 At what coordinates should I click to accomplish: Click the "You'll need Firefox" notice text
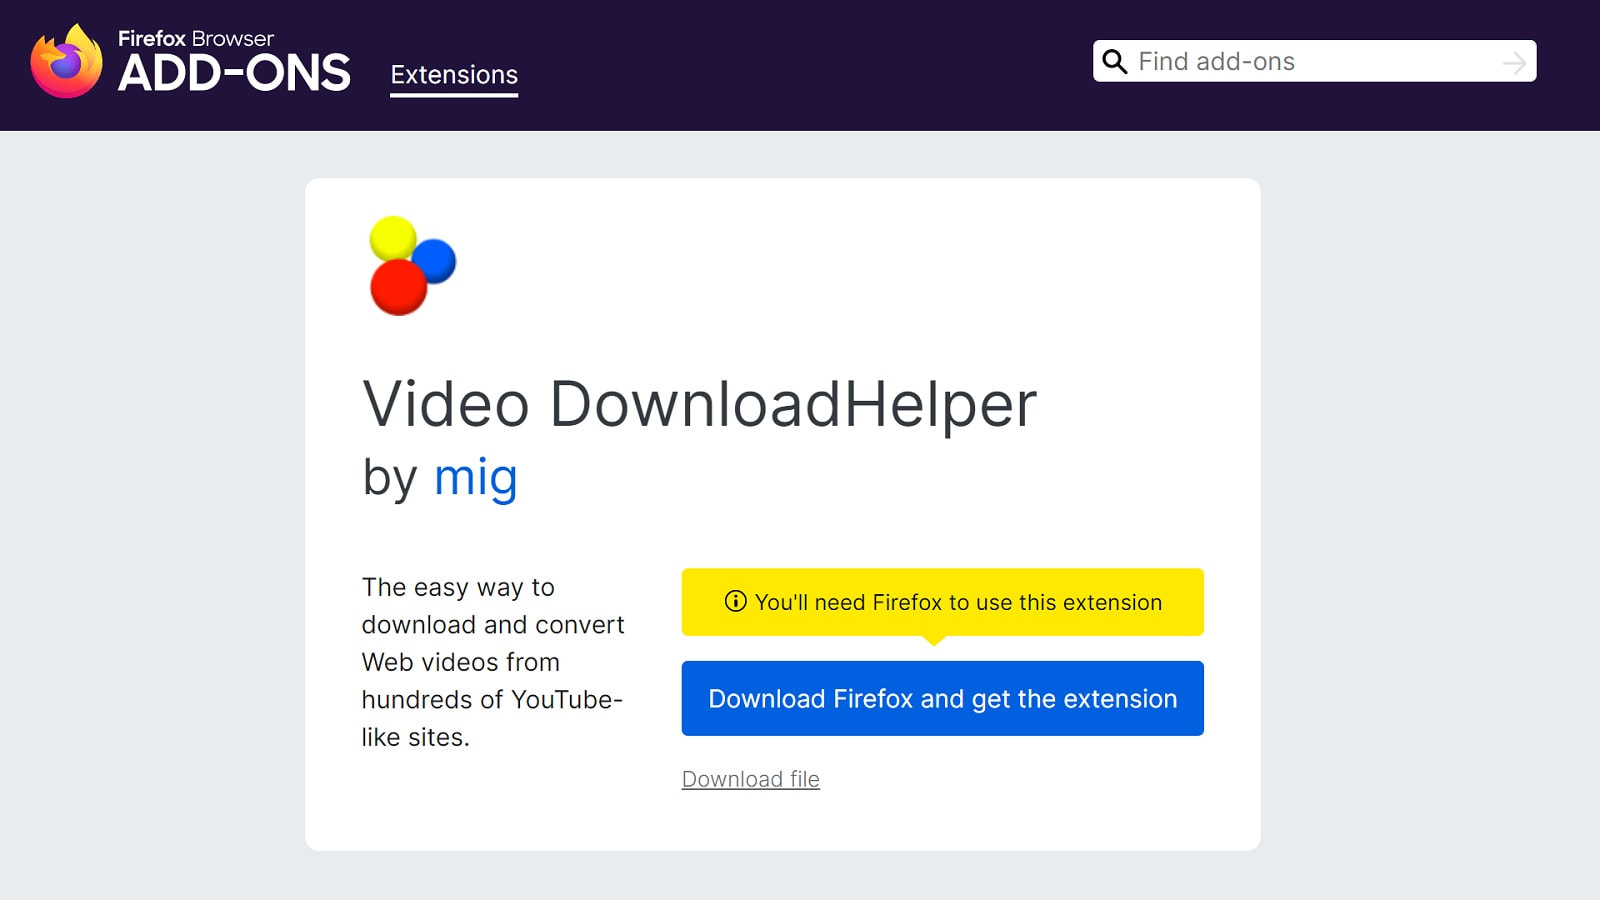point(958,602)
